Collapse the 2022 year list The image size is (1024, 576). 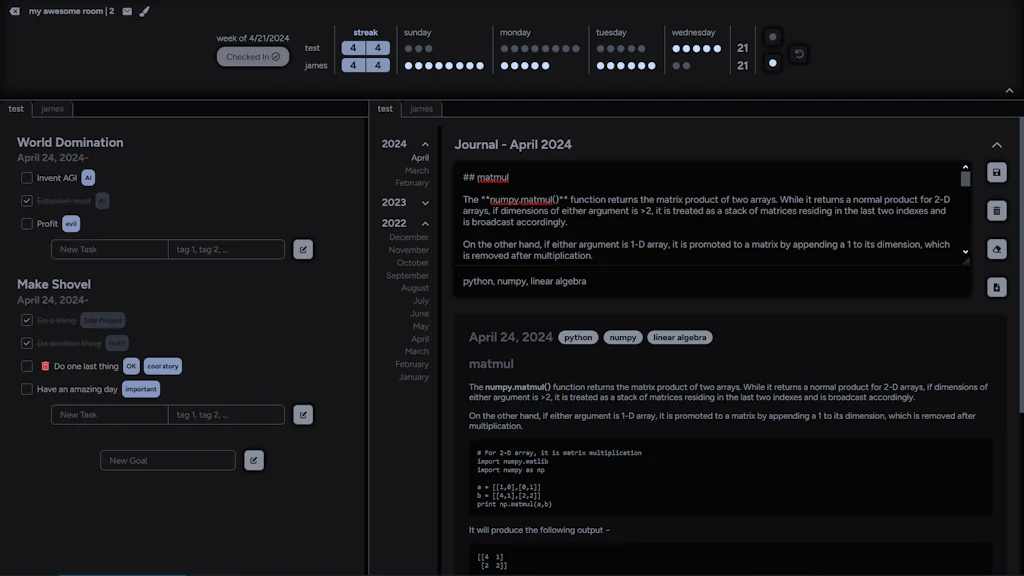pyautogui.click(x=425, y=223)
